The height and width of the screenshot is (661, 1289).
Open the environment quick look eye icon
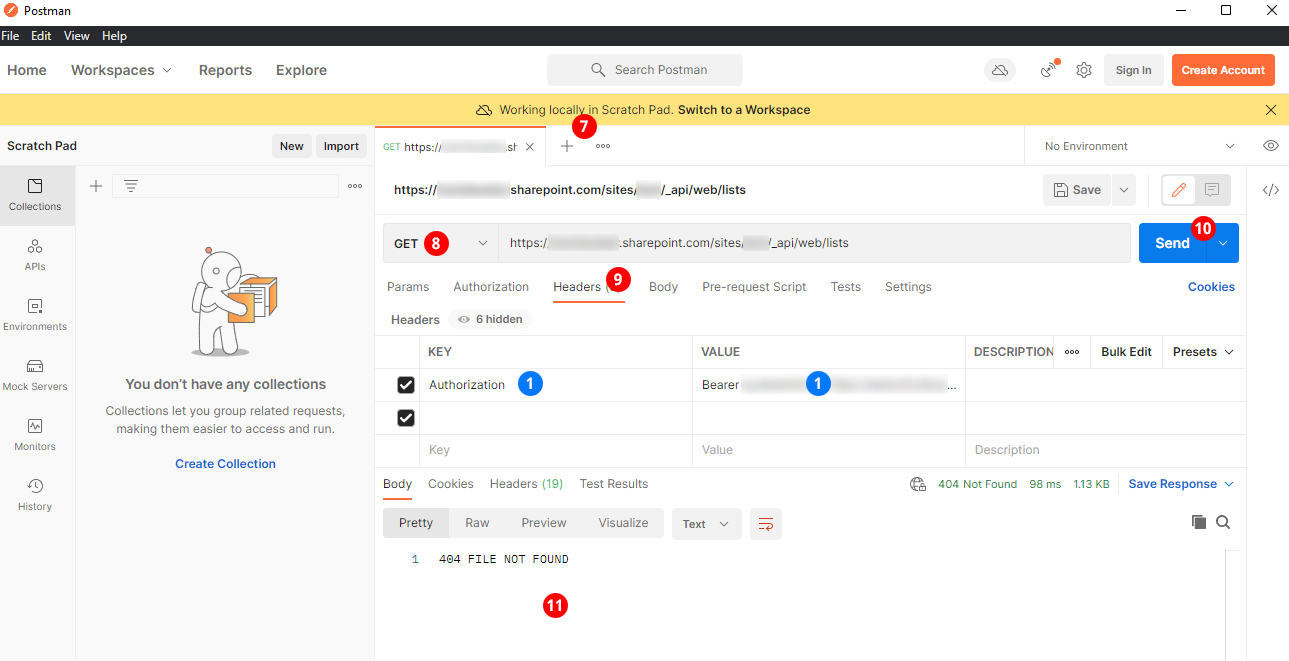(x=1271, y=146)
